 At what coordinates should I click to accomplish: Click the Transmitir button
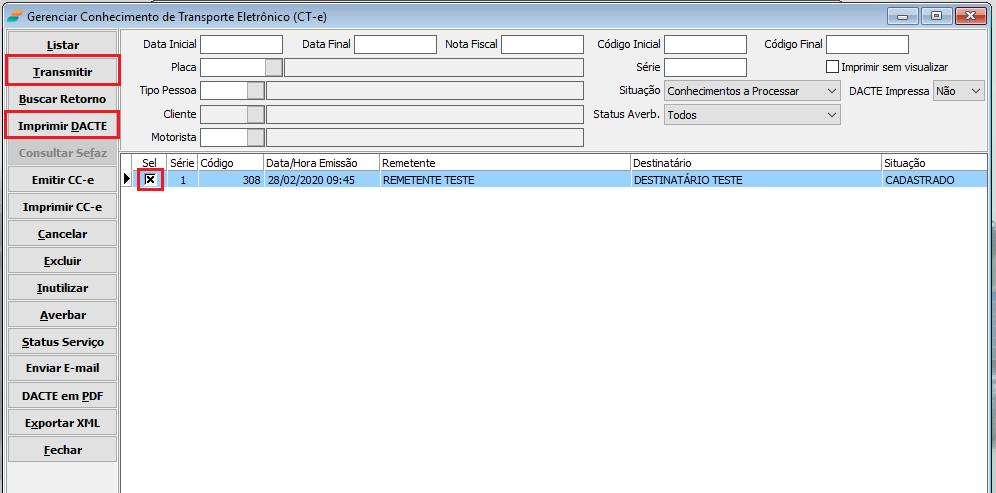pos(62,72)
